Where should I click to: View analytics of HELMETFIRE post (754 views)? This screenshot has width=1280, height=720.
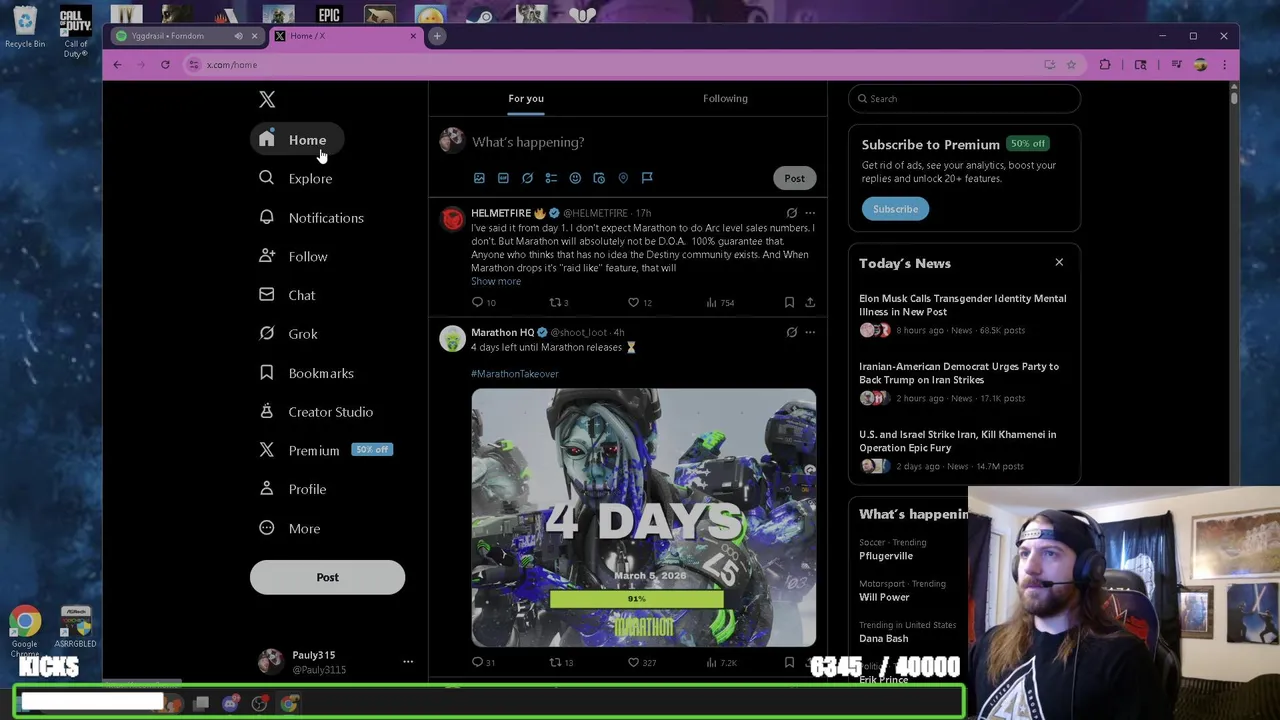(720, 303)
